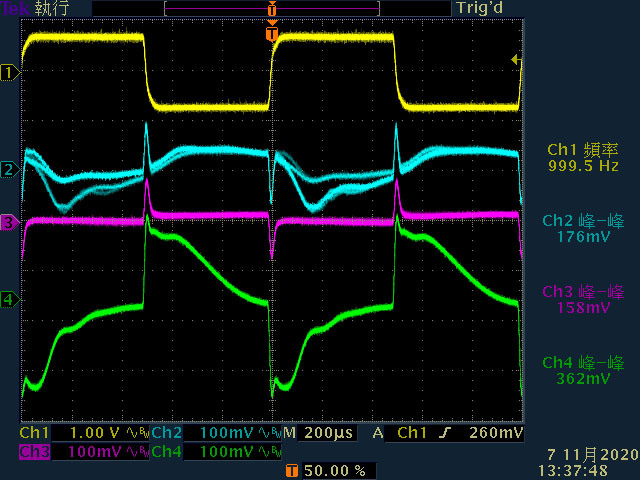Click the Ch2 cyan channel marker
Screen dimensions: 640x480
tap(10, 169)
